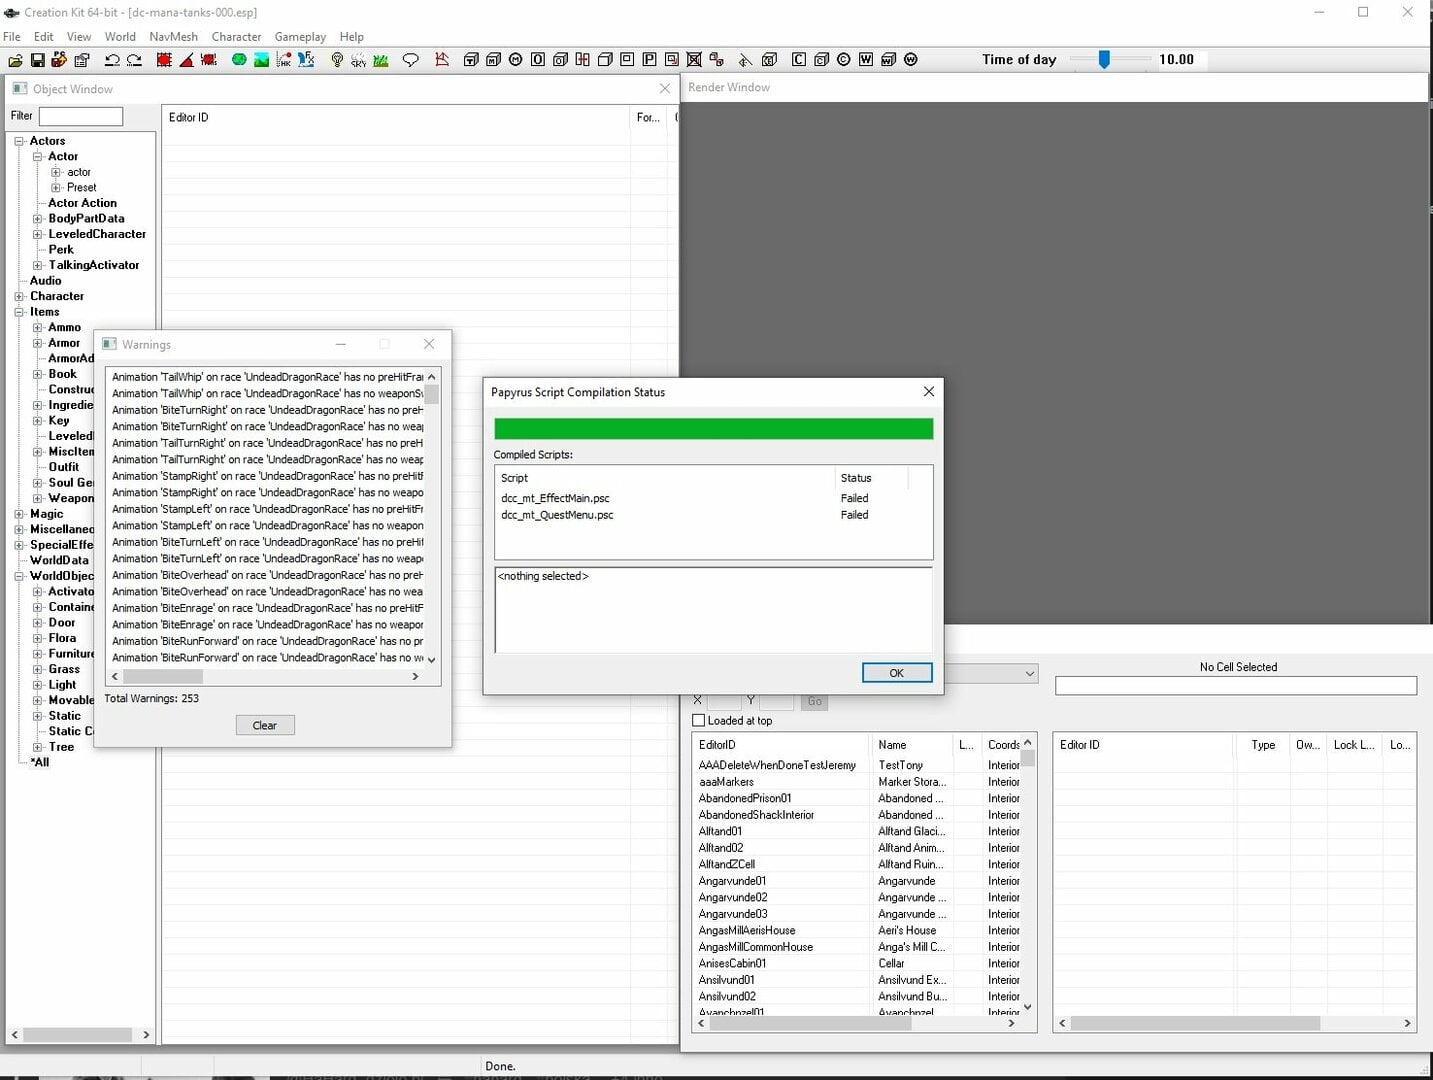The image size is (1433, 1080).
Task: Adjust the Time of day slider handle
Action: [x=1104, y=60]
